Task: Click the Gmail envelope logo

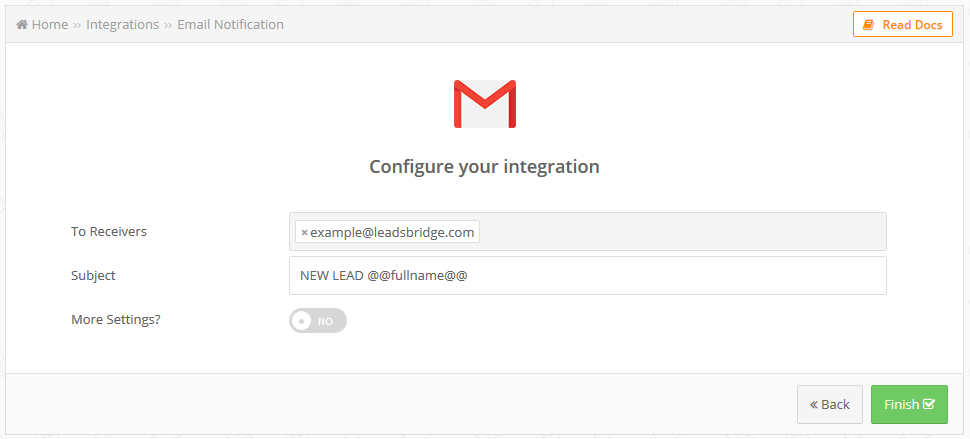Action: 484,104
